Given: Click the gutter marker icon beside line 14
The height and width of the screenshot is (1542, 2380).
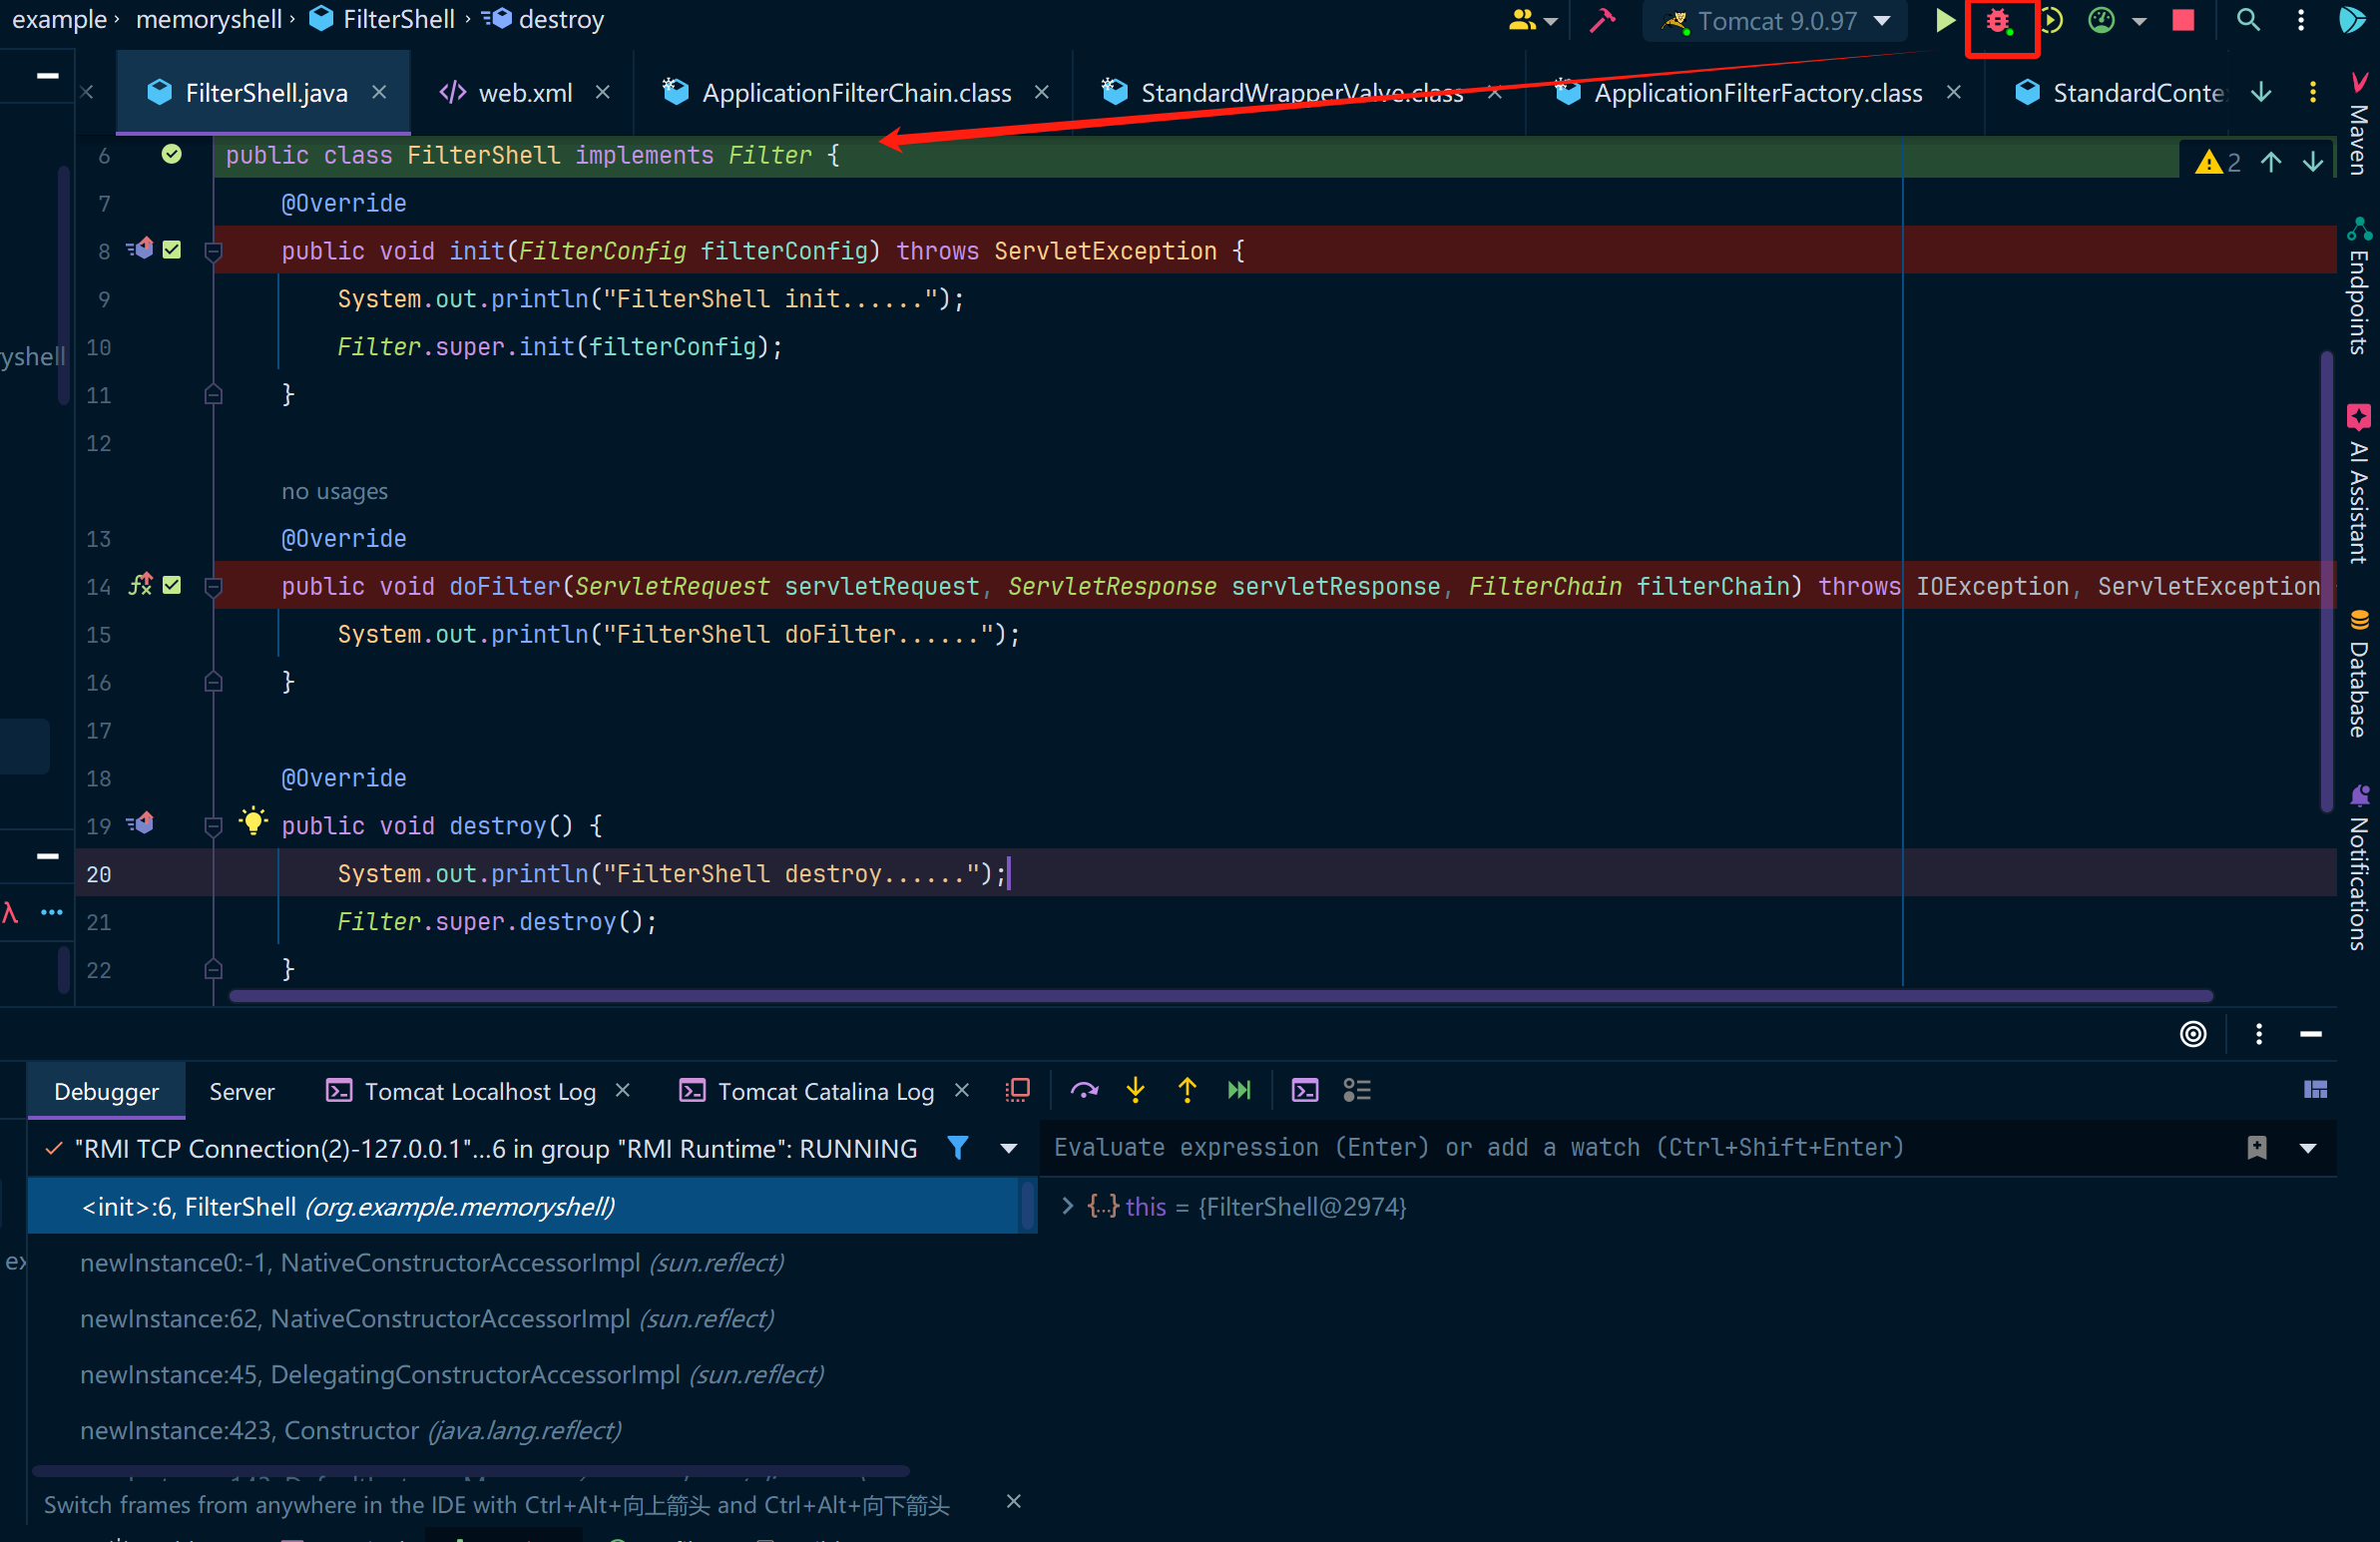Looking at the screenshot, I should click(x=140, y=585).
